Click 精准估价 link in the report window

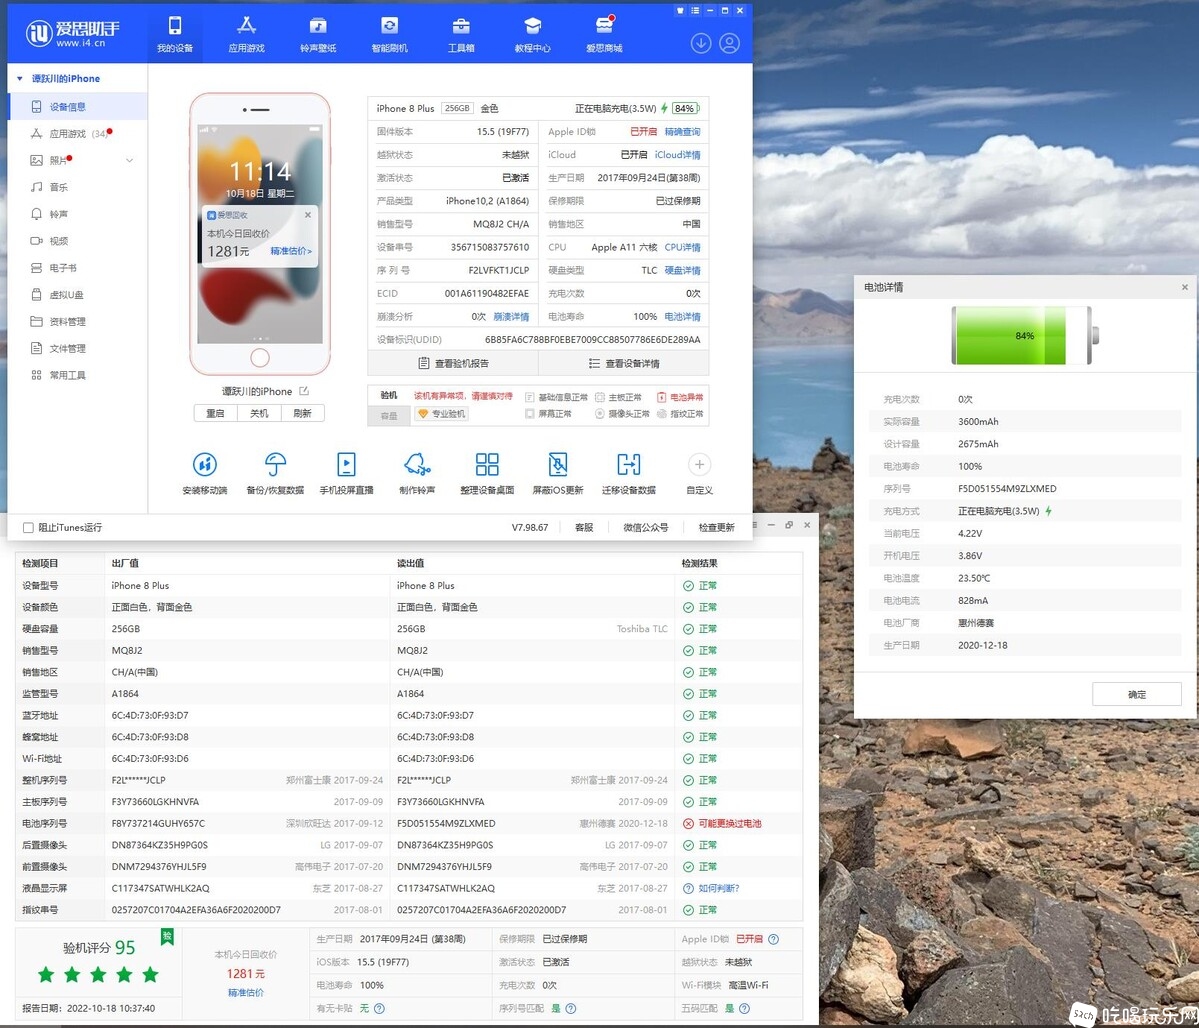click(x=245, y=993)
